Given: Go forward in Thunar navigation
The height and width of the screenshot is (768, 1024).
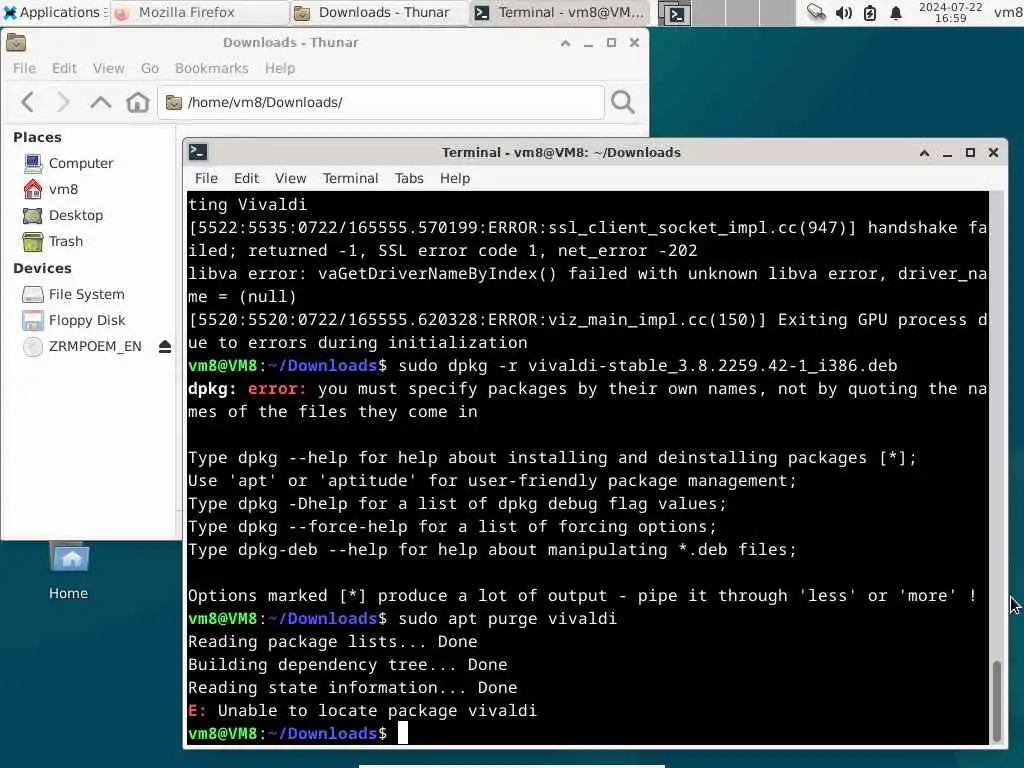Looking at the screenshot, I should click(x=63, y=102).
